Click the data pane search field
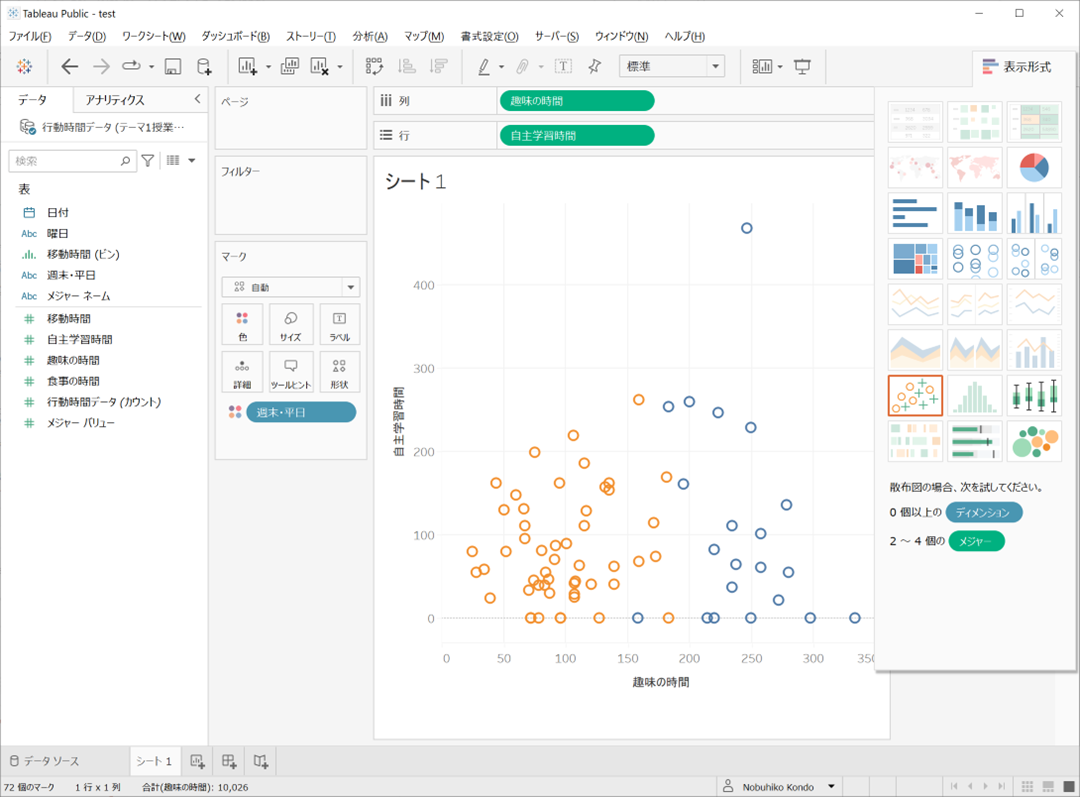This screenshot has height=797, width=1080. [72, 161]
